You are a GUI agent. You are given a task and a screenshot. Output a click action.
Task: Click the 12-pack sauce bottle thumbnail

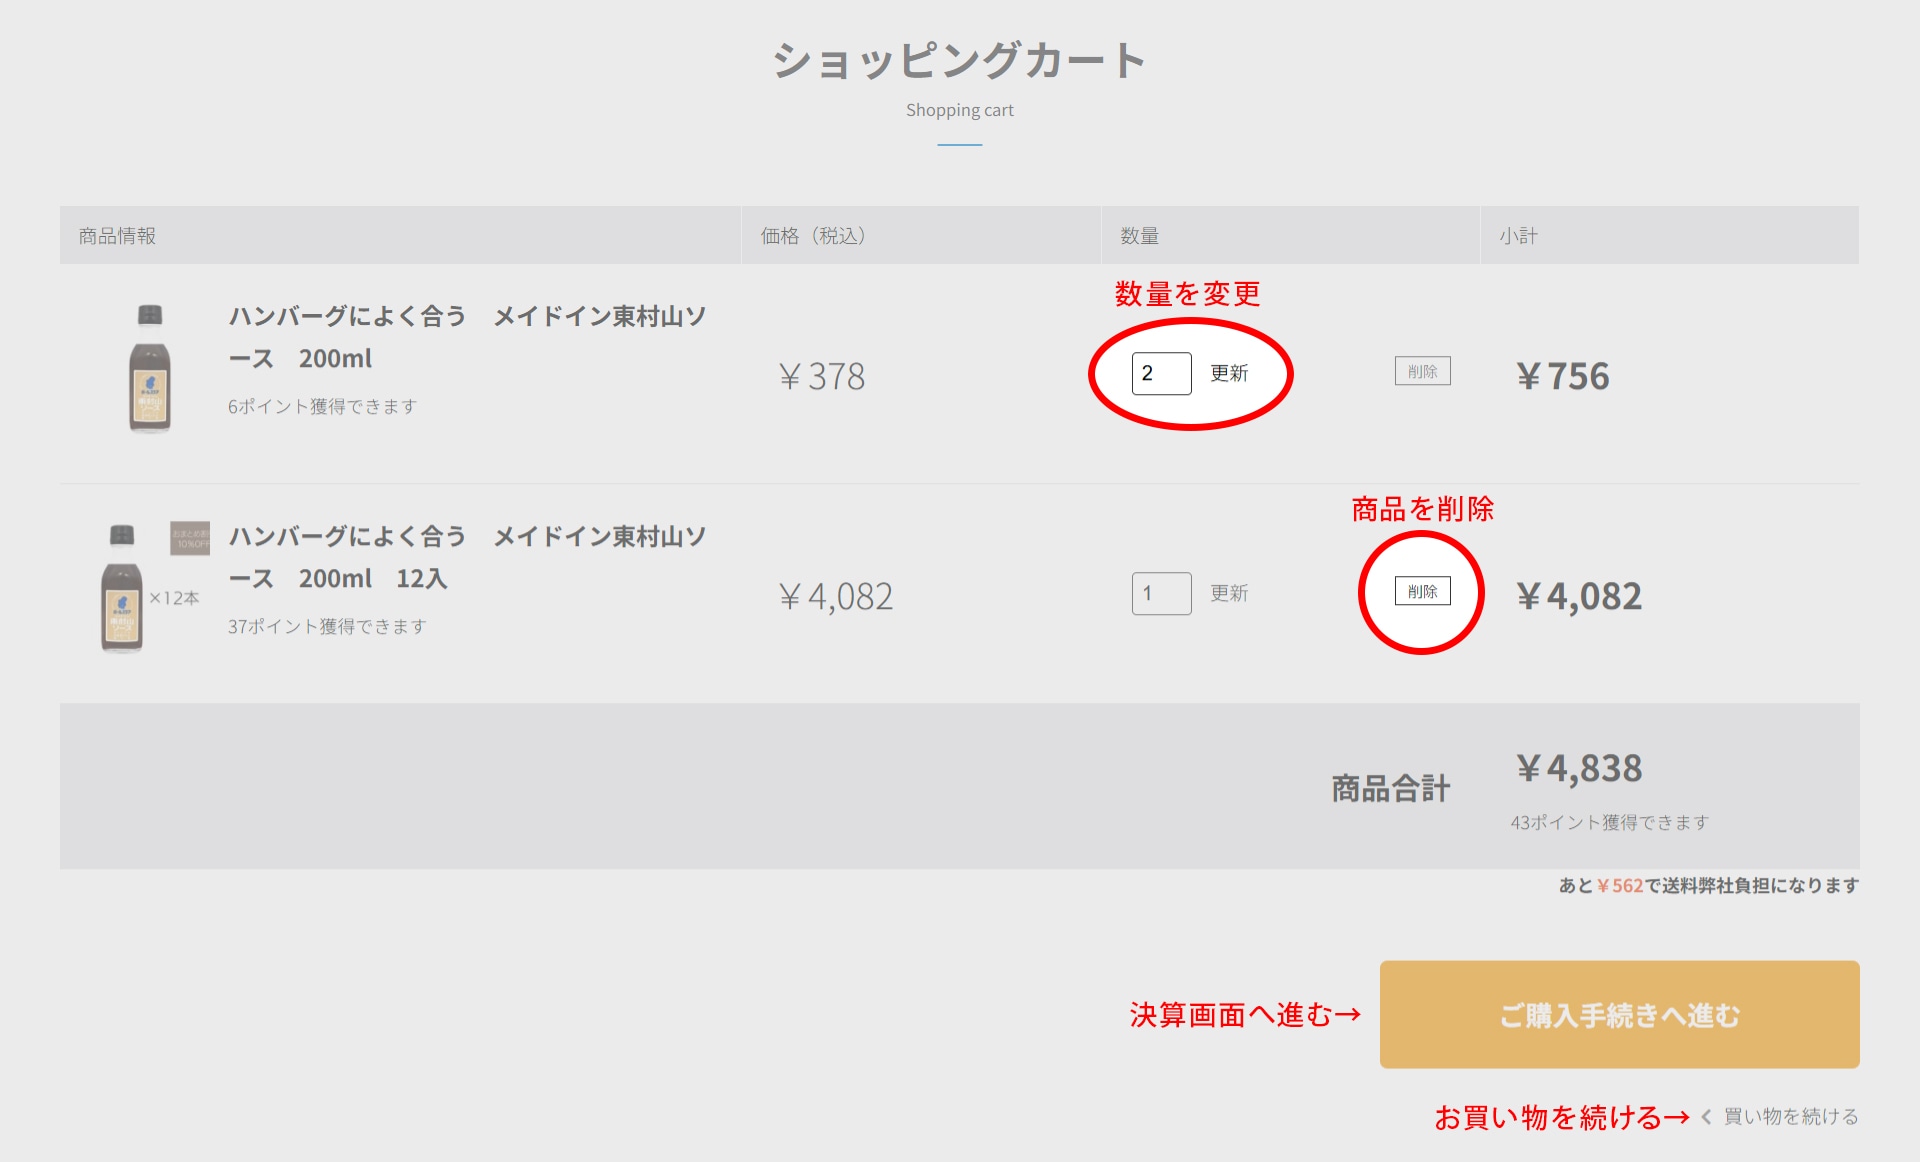[122, 589]
